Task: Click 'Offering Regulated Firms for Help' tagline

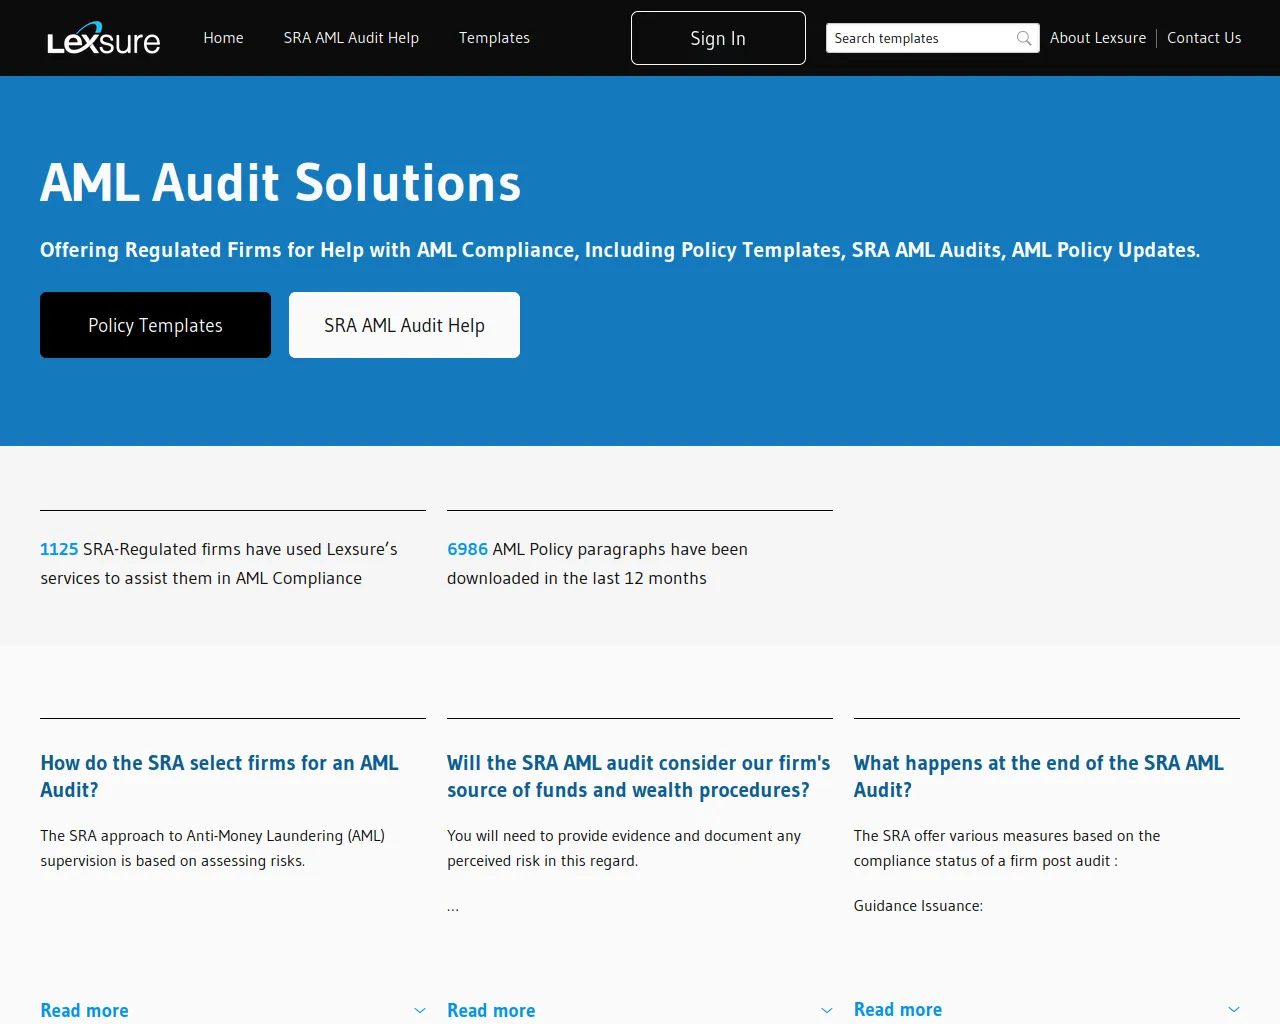Action: tap(620, 250)
